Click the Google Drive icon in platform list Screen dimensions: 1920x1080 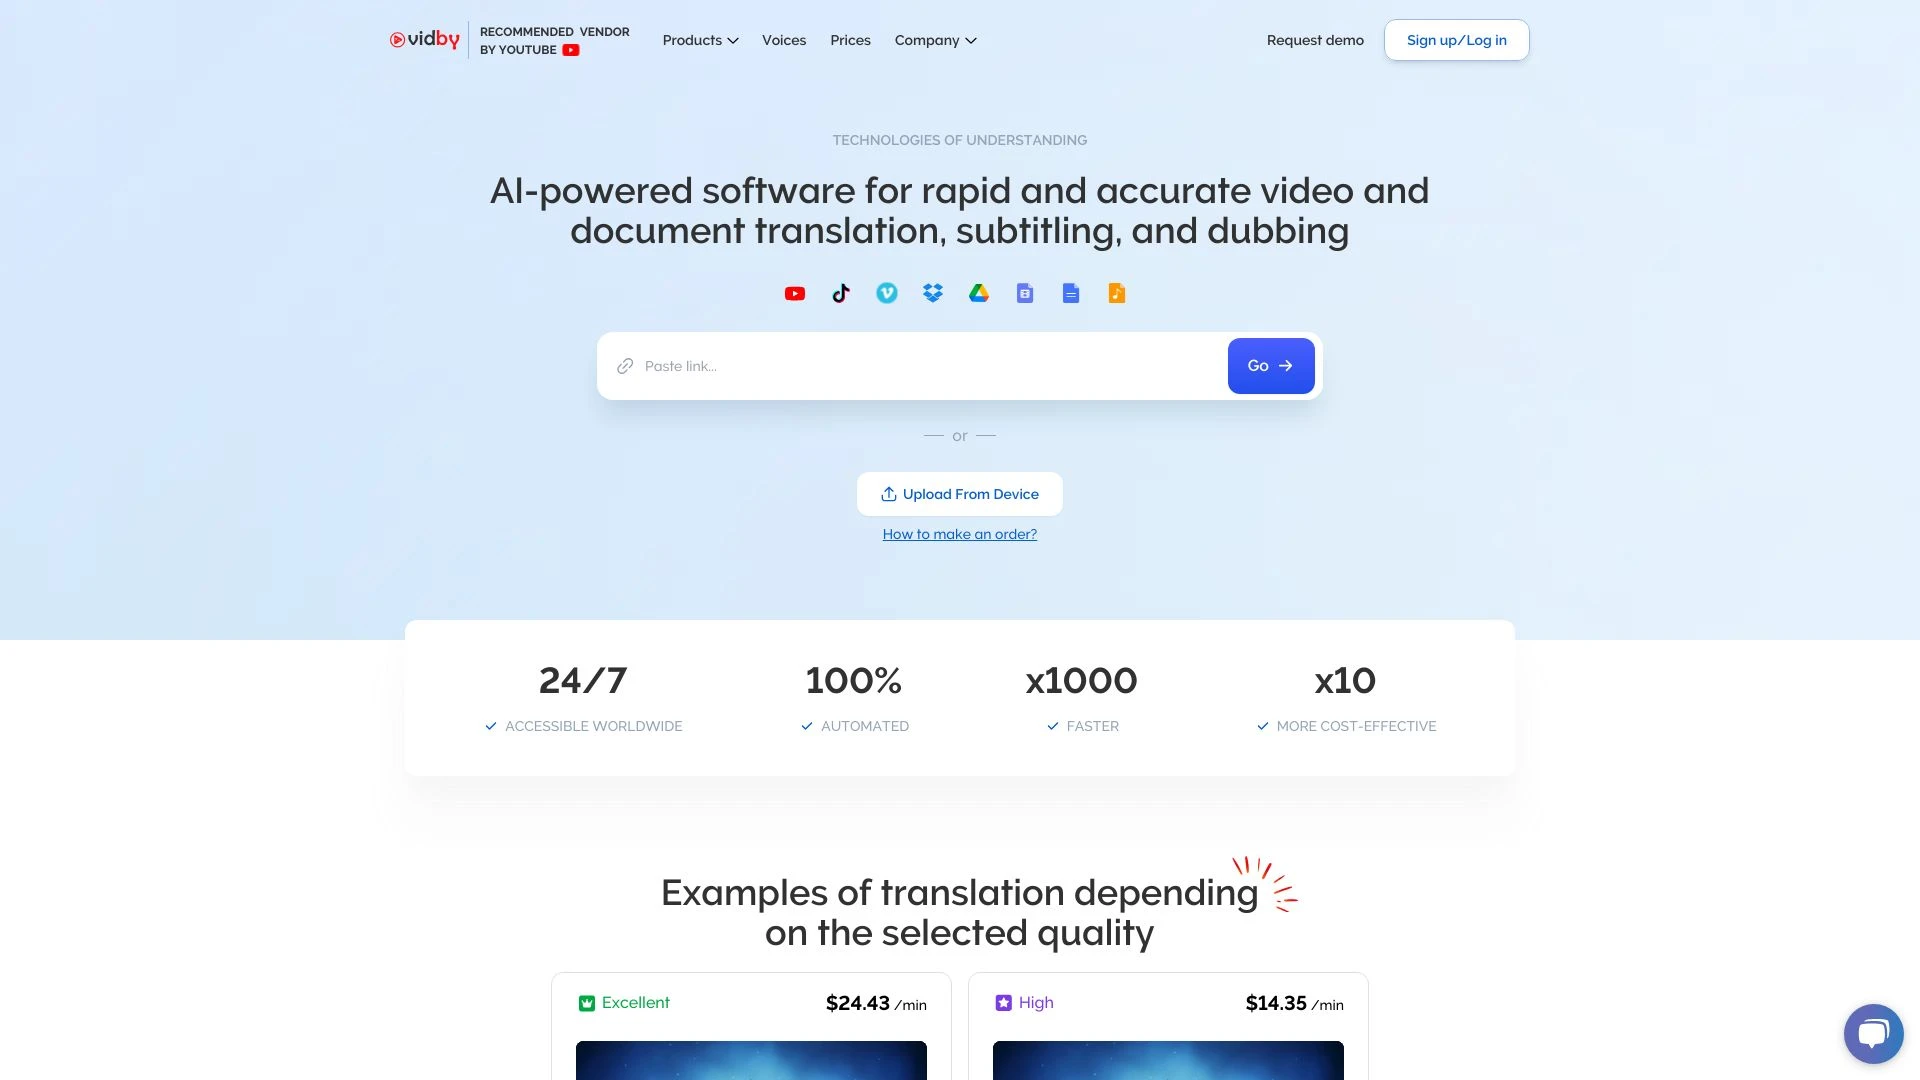pos(978,293)
